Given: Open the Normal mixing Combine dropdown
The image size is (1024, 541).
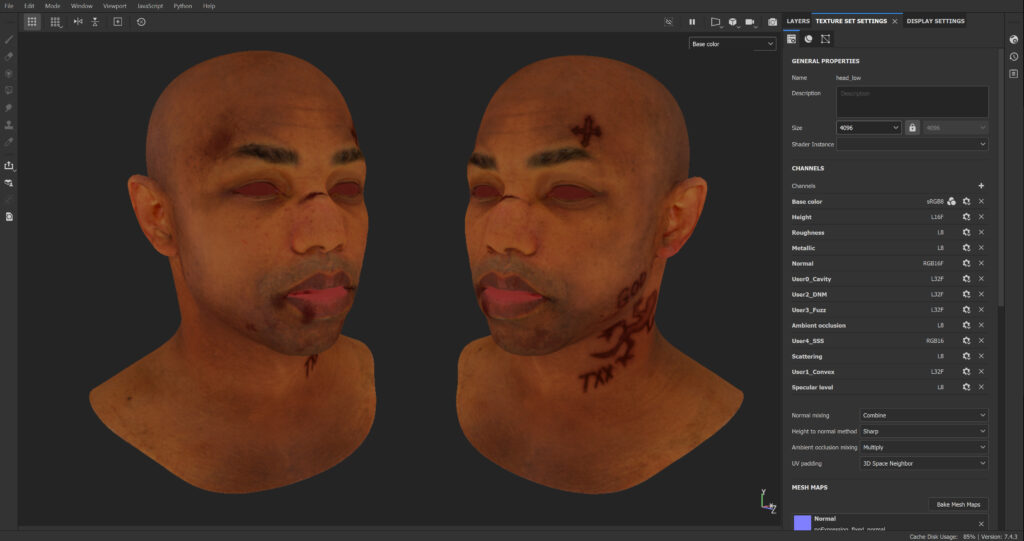Looking at the screenshot, I should [x=923, y=415].
